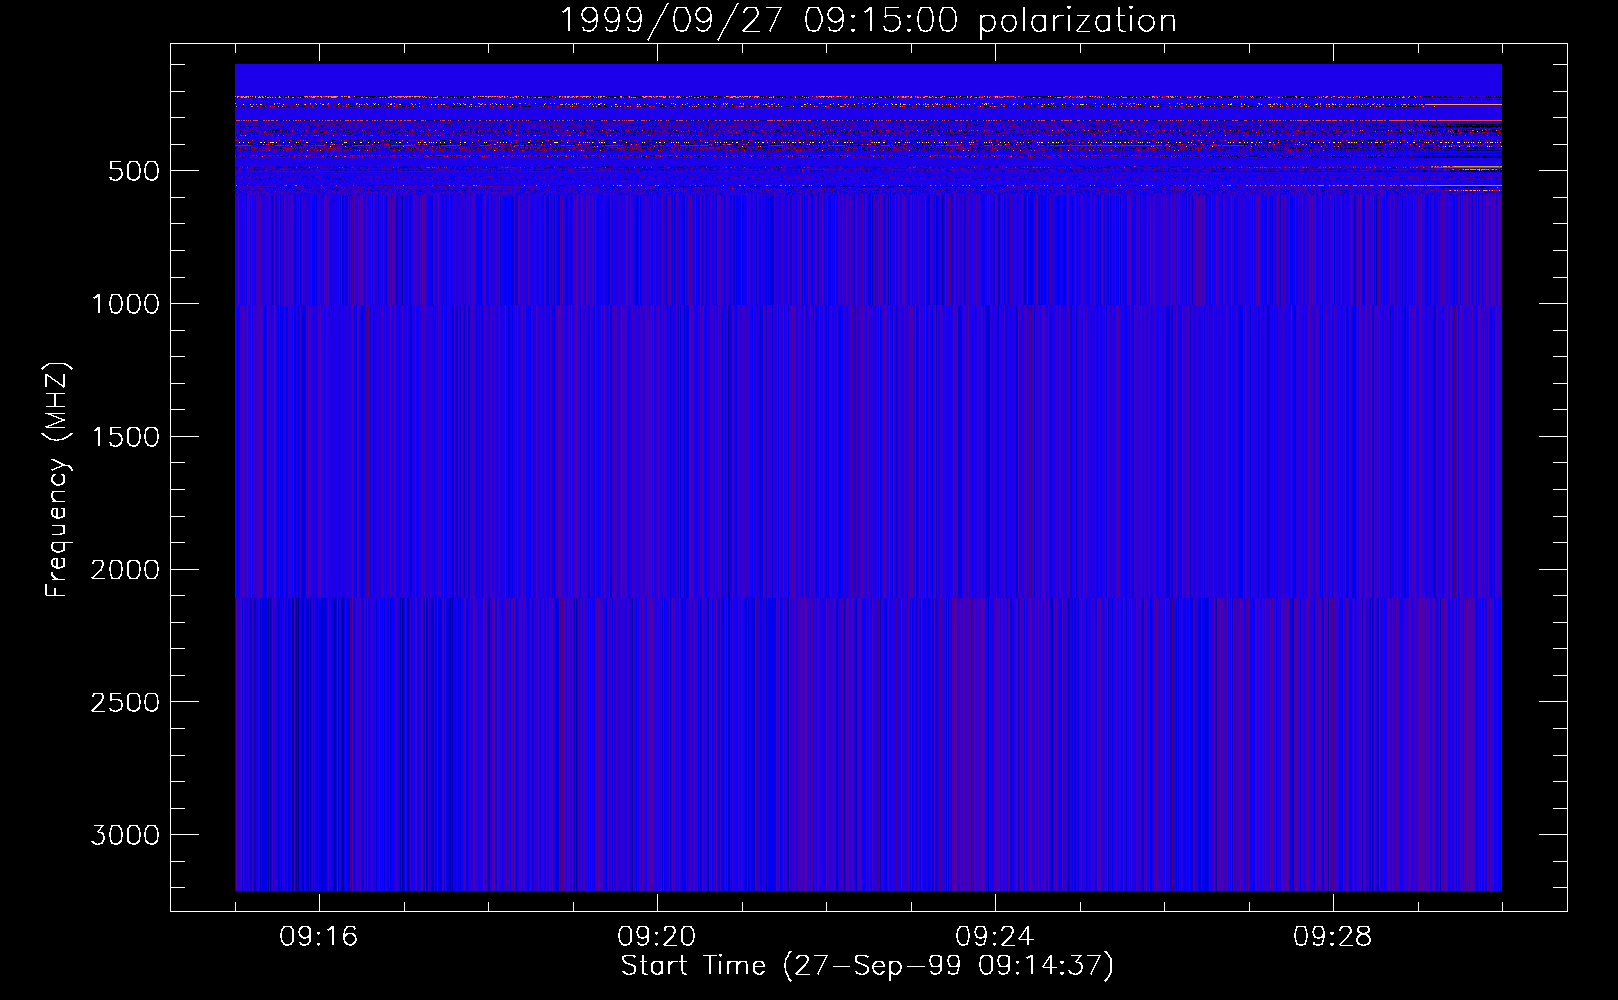The image size is (1618, 1000).
Task: Click the 3000 frequency tick label
Action: pos(125,836)
